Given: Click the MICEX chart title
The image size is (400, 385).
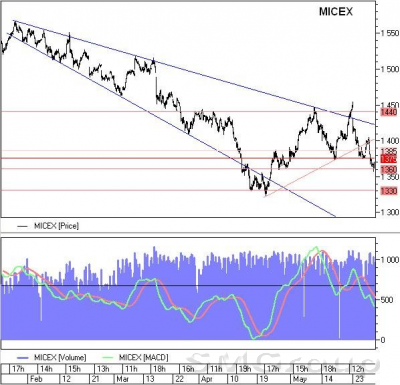Looking at the screenshot, I should (336, 12).
